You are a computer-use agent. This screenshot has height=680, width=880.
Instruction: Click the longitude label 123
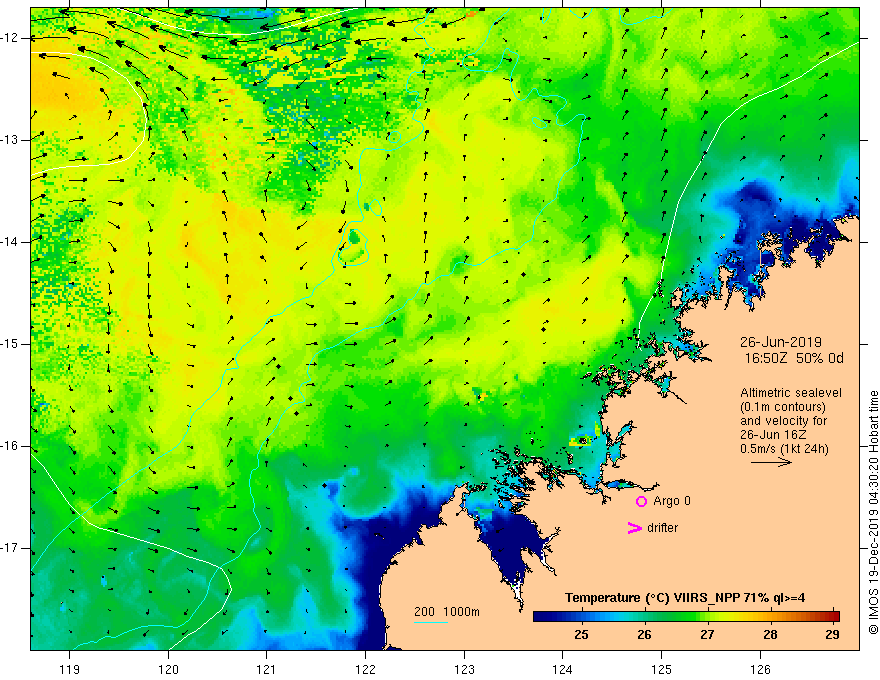click(x=464, y=669)
